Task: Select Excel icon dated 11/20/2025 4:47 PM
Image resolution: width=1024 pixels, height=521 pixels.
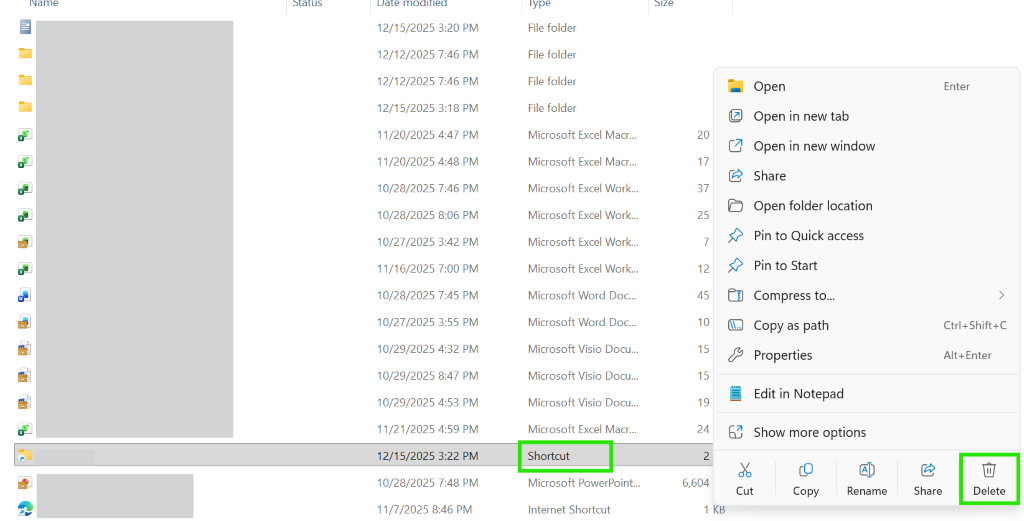Action: (x=25, y=135)
